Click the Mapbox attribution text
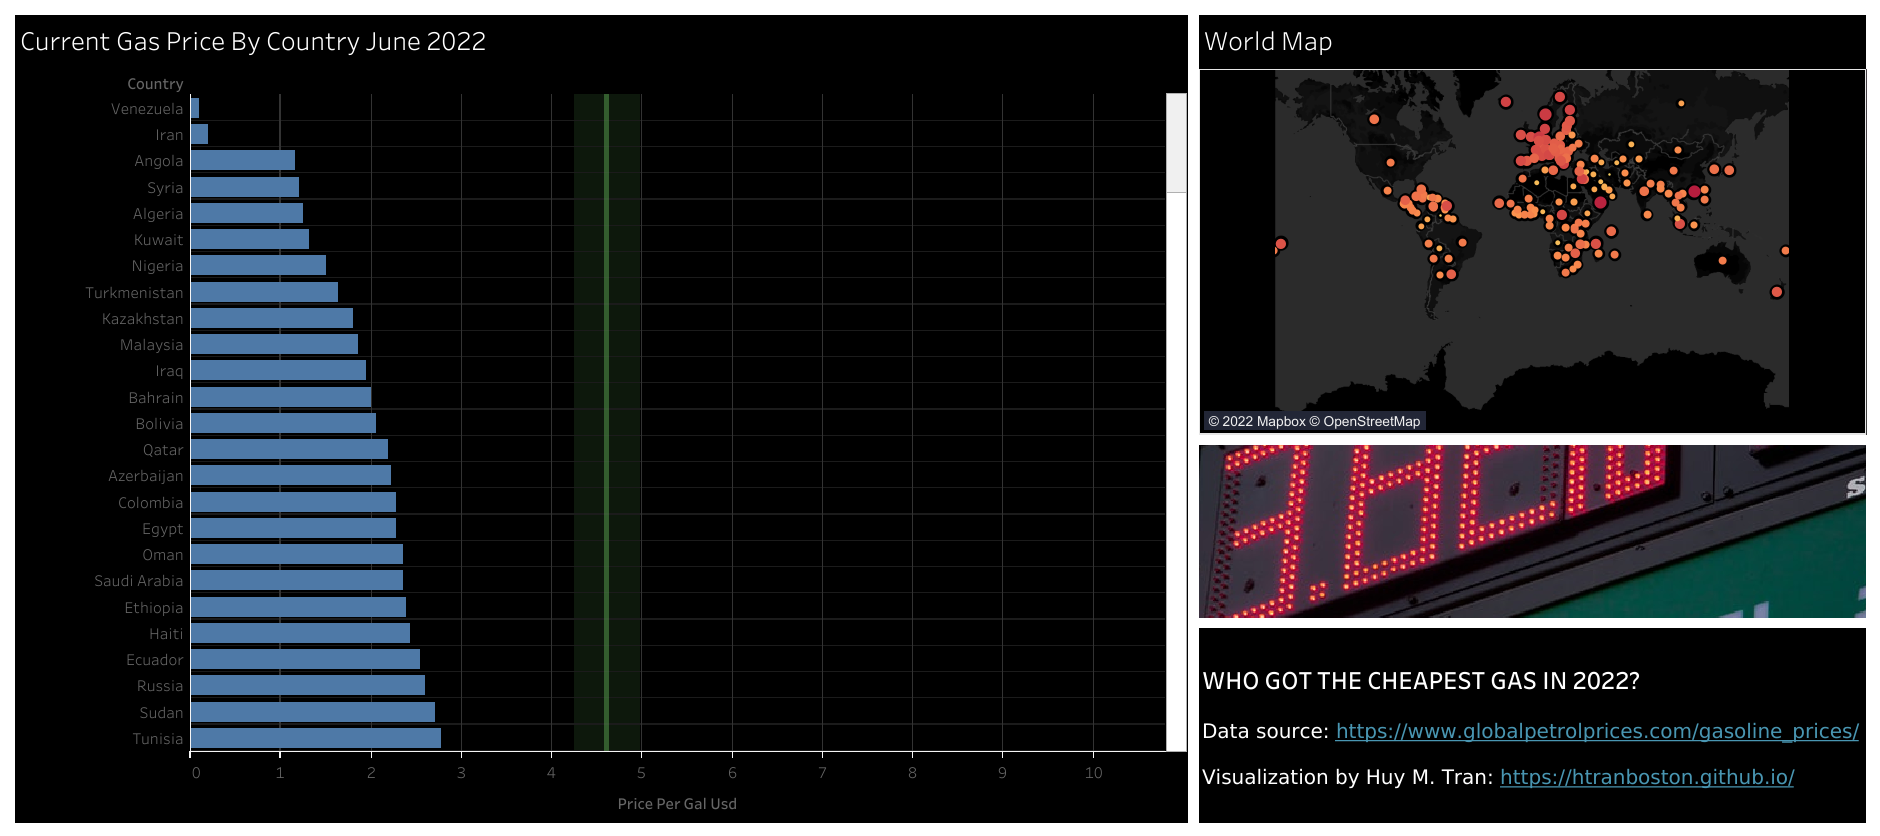1880x836 pixels. click(x=1256, y=421)
